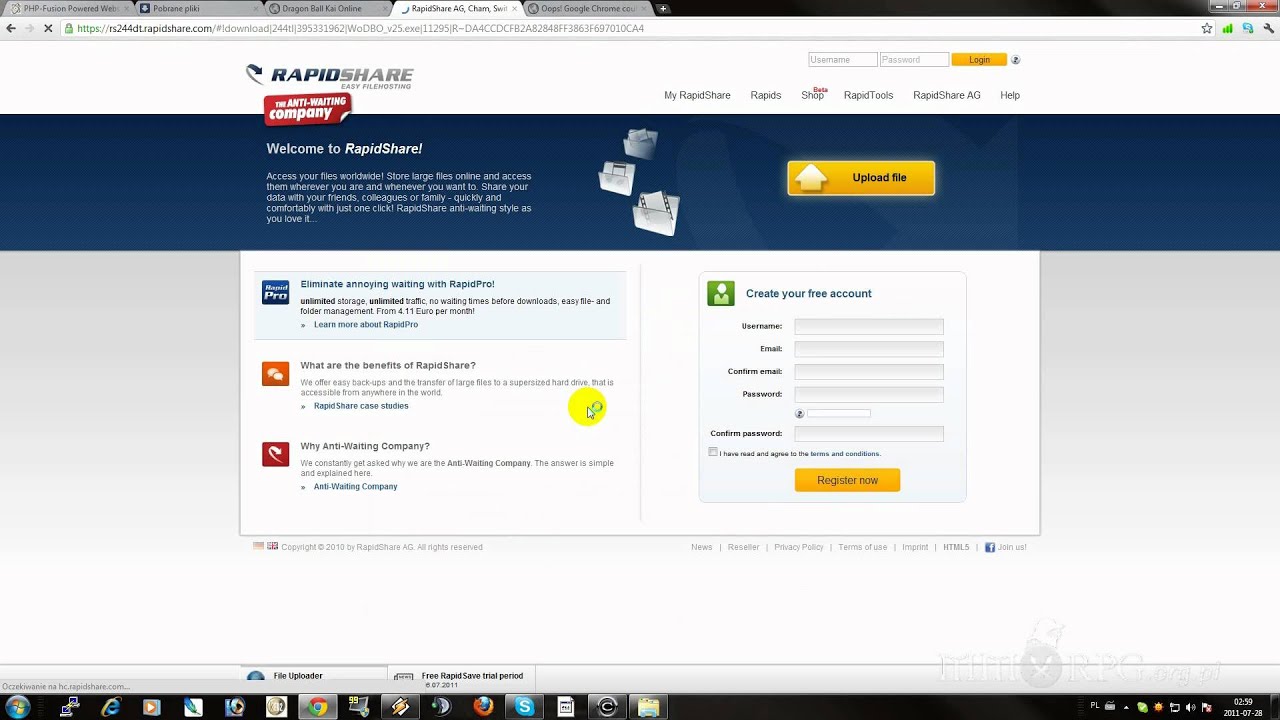Click the RapidPro icon
This screenshot has height=720, width=1280.
275,292
